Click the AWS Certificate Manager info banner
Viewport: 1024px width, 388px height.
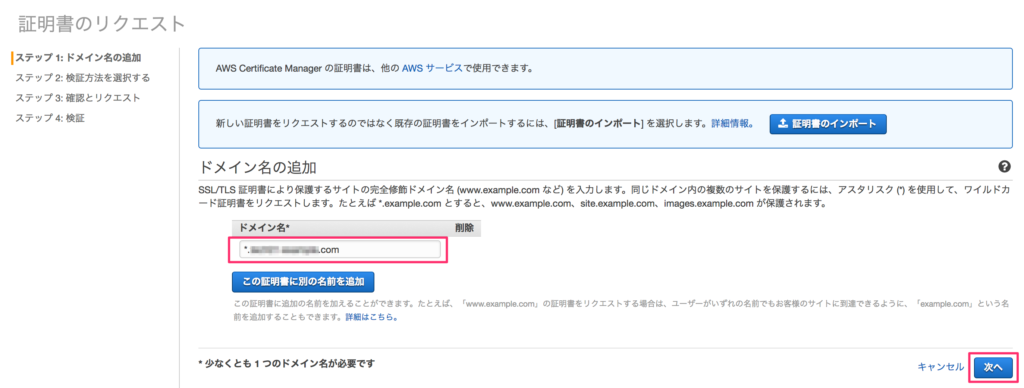coord(605,67)
